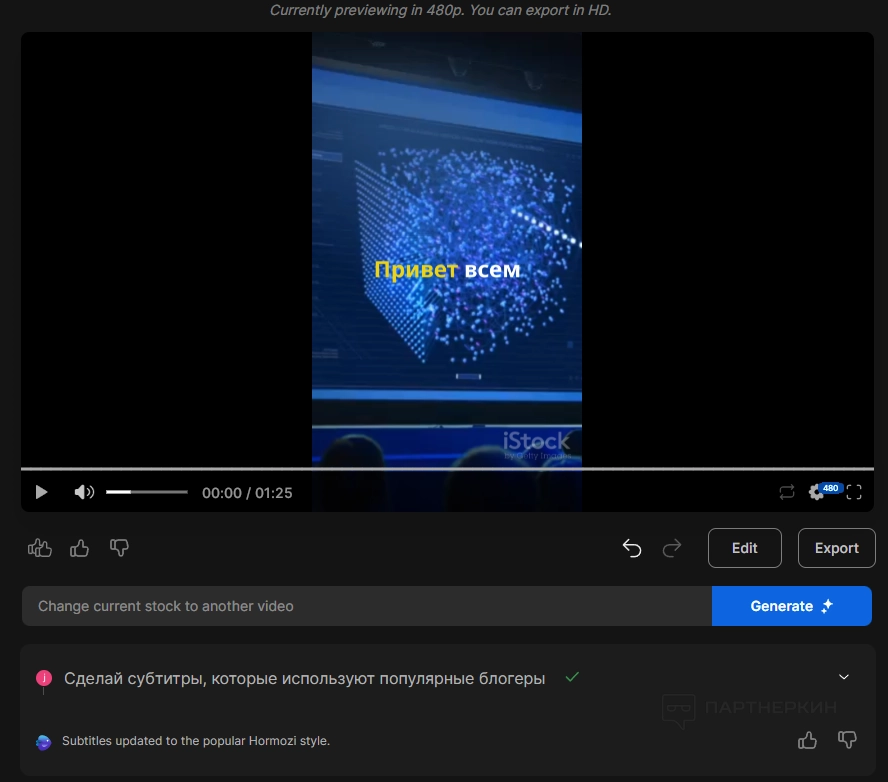
Task: Click the 'Привет всем' subtitle in video
Action: coord(447,270)
